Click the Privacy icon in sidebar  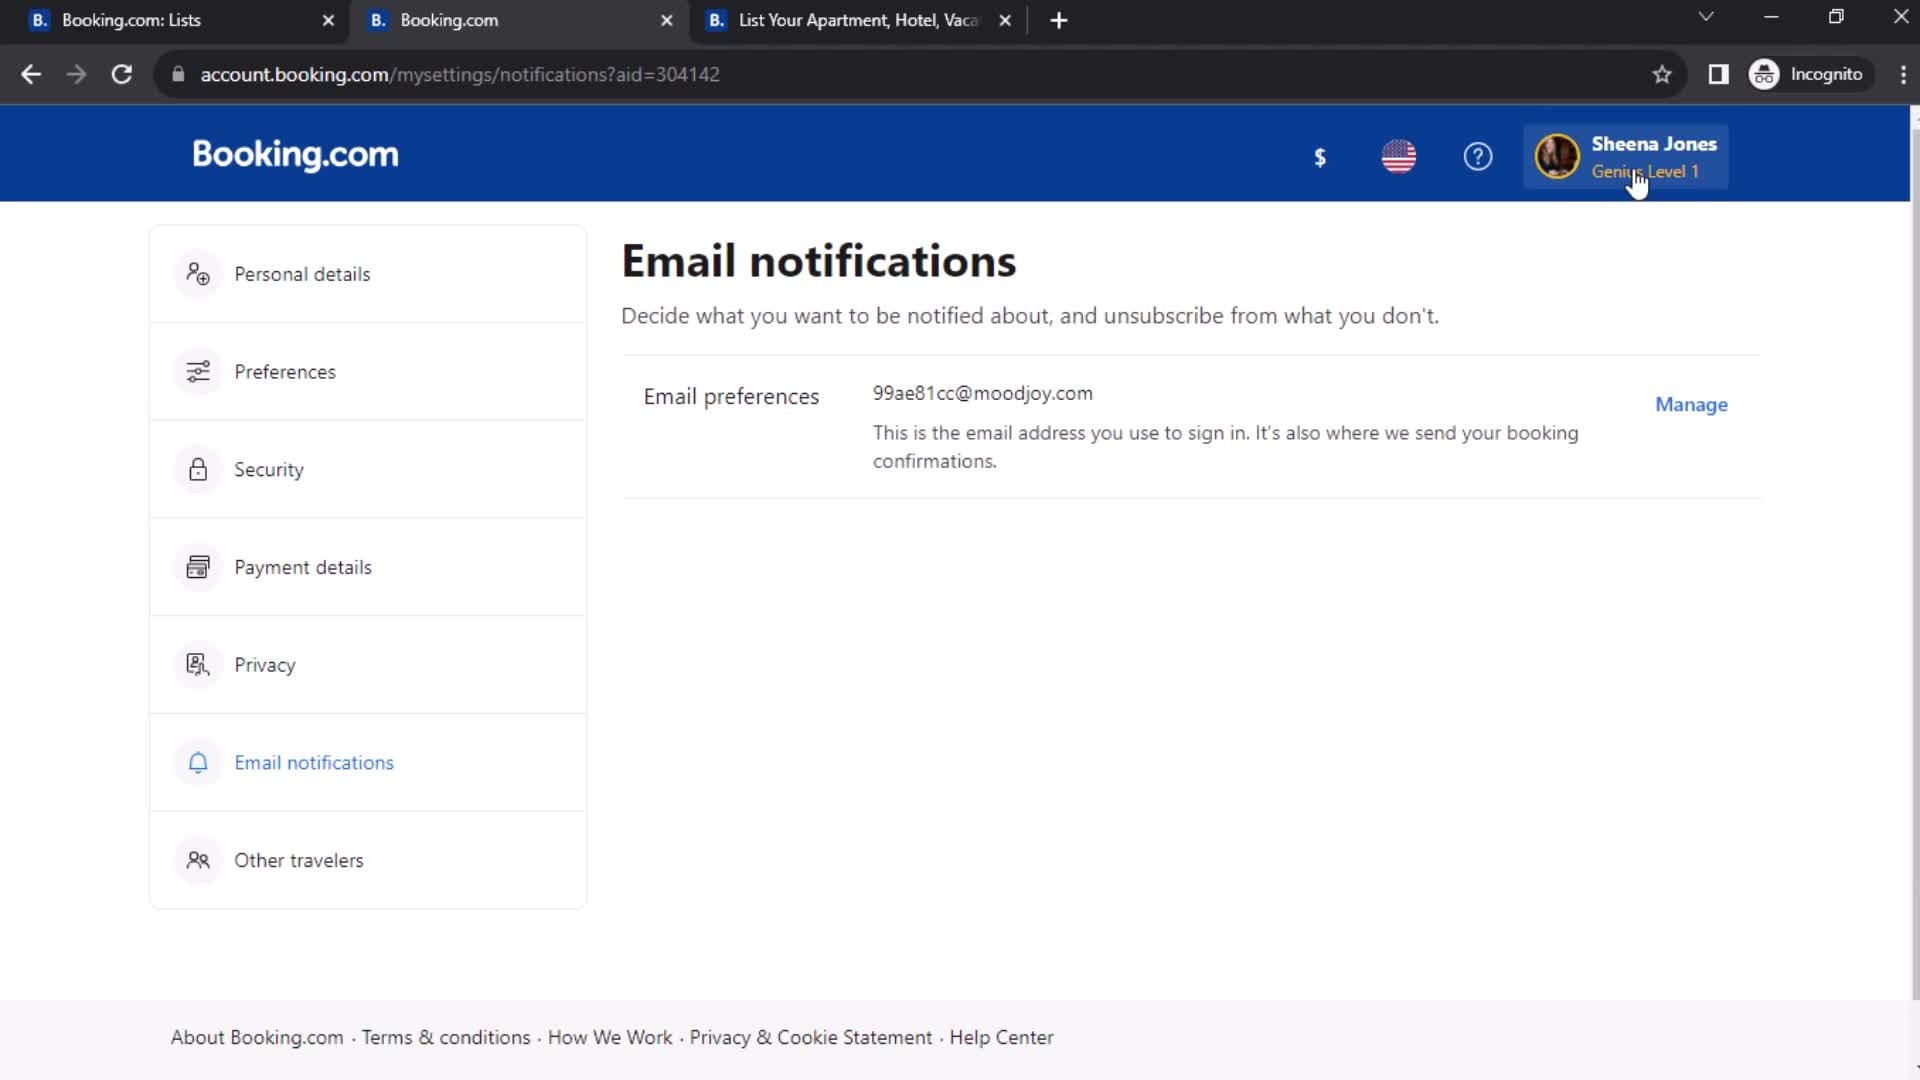(198, 665)
